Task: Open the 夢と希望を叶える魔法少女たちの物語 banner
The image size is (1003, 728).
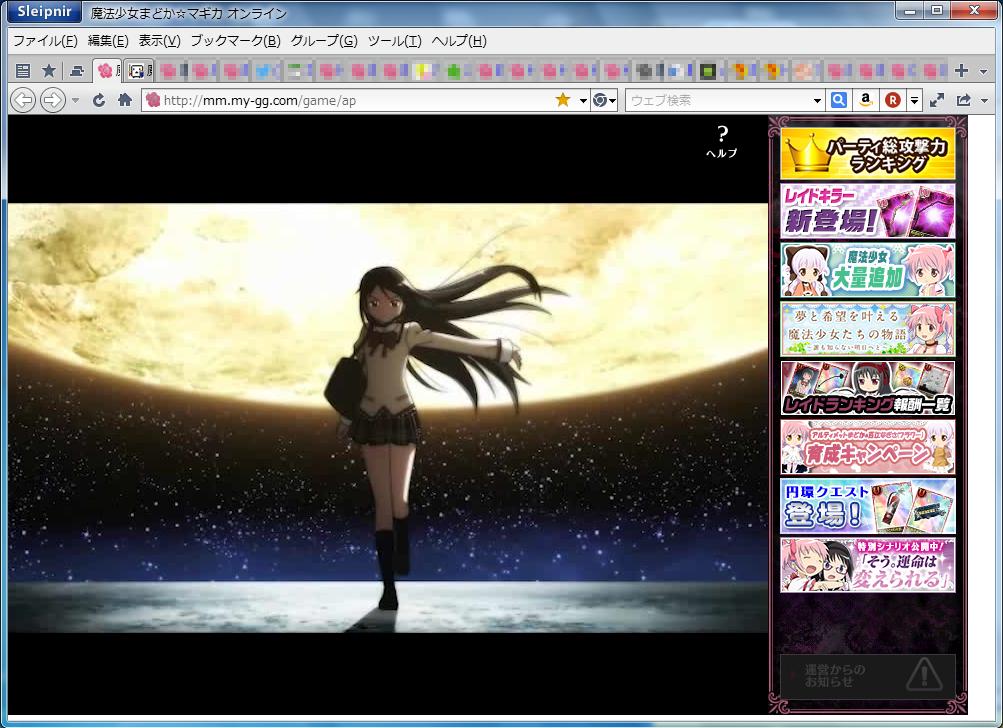Action: [867, 329]
